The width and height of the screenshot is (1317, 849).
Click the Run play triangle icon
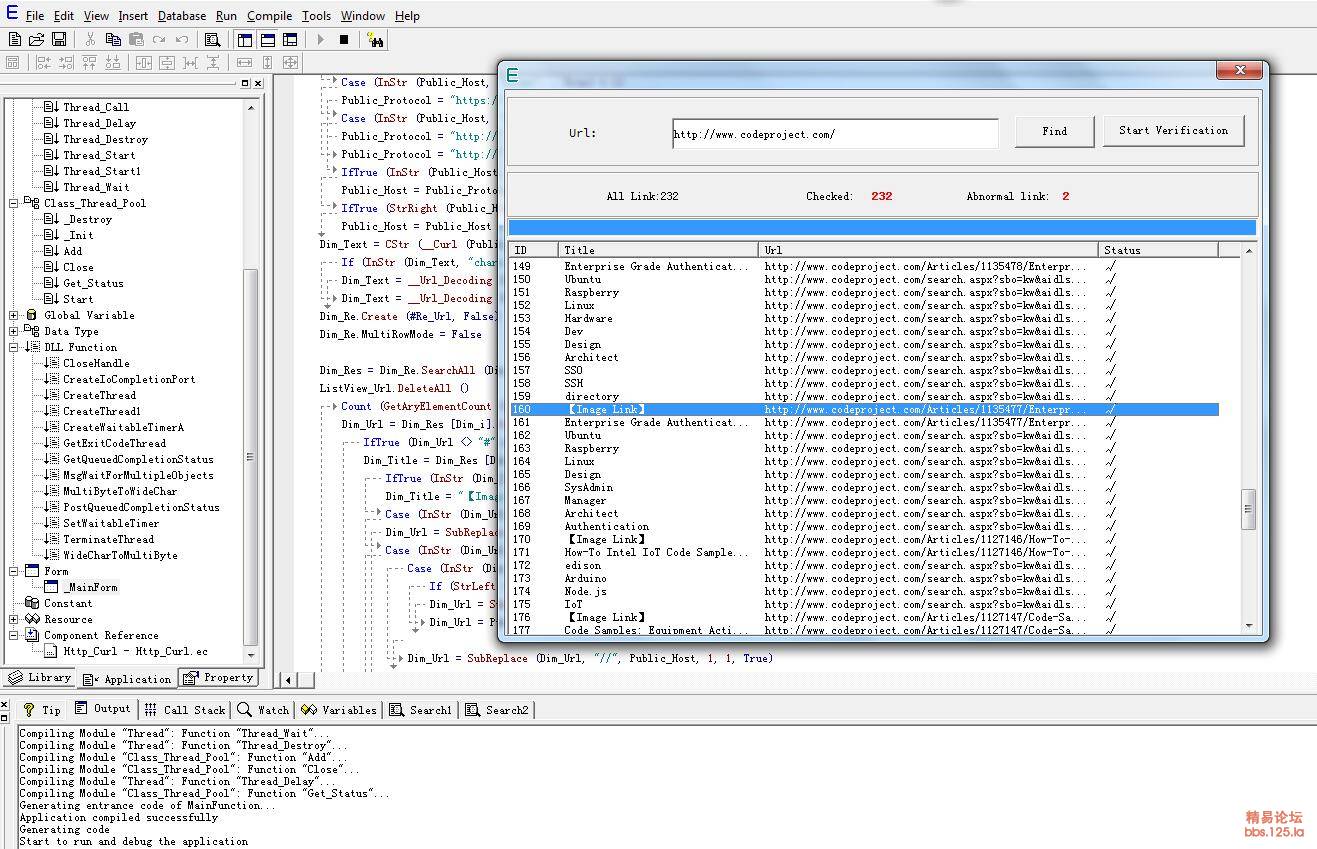[x=321, y=40]
